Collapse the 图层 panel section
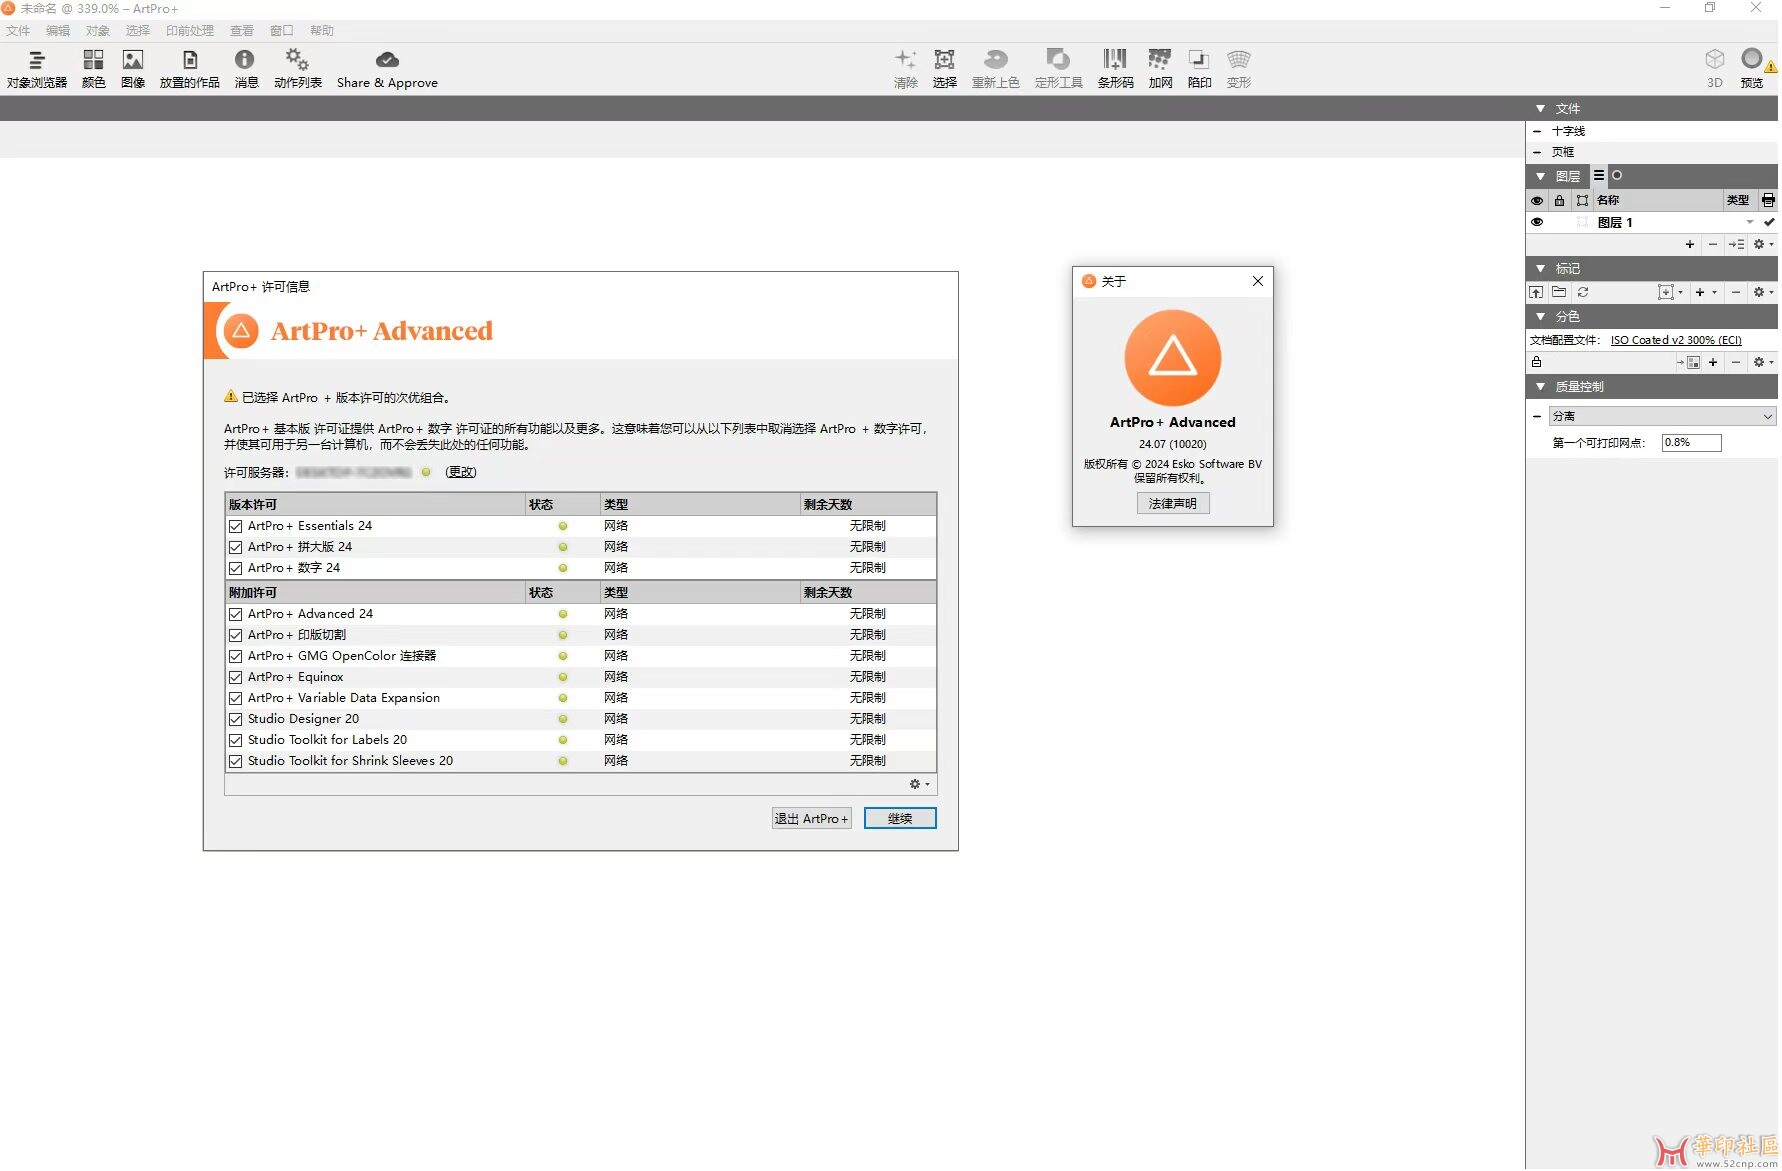Screen dimensions: 1782x1171 (1540, 176)
